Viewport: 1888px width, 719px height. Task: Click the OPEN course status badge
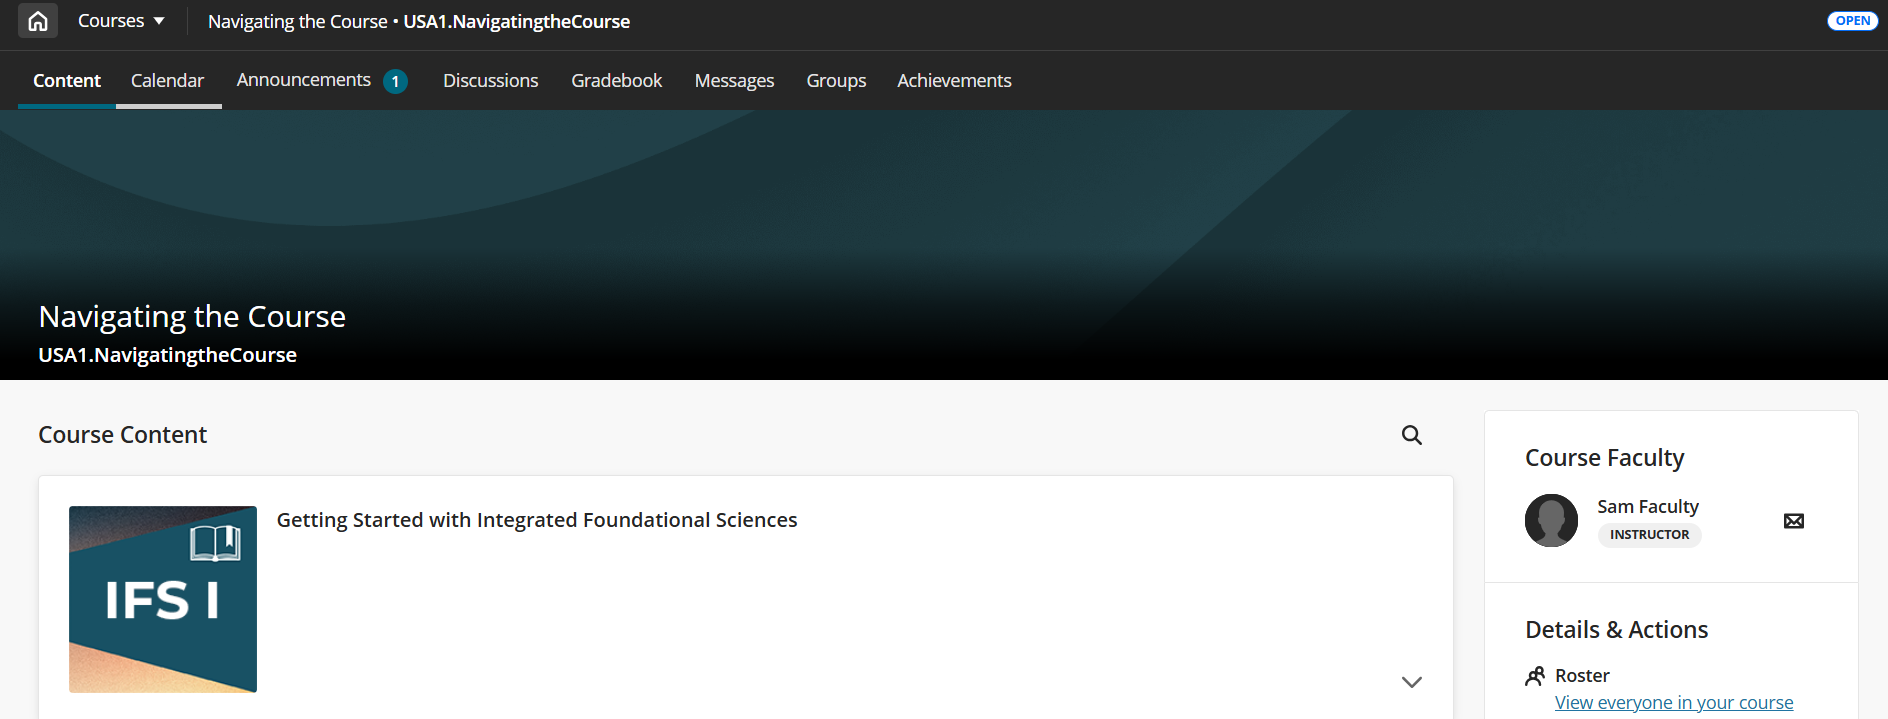pos(1852,21)
